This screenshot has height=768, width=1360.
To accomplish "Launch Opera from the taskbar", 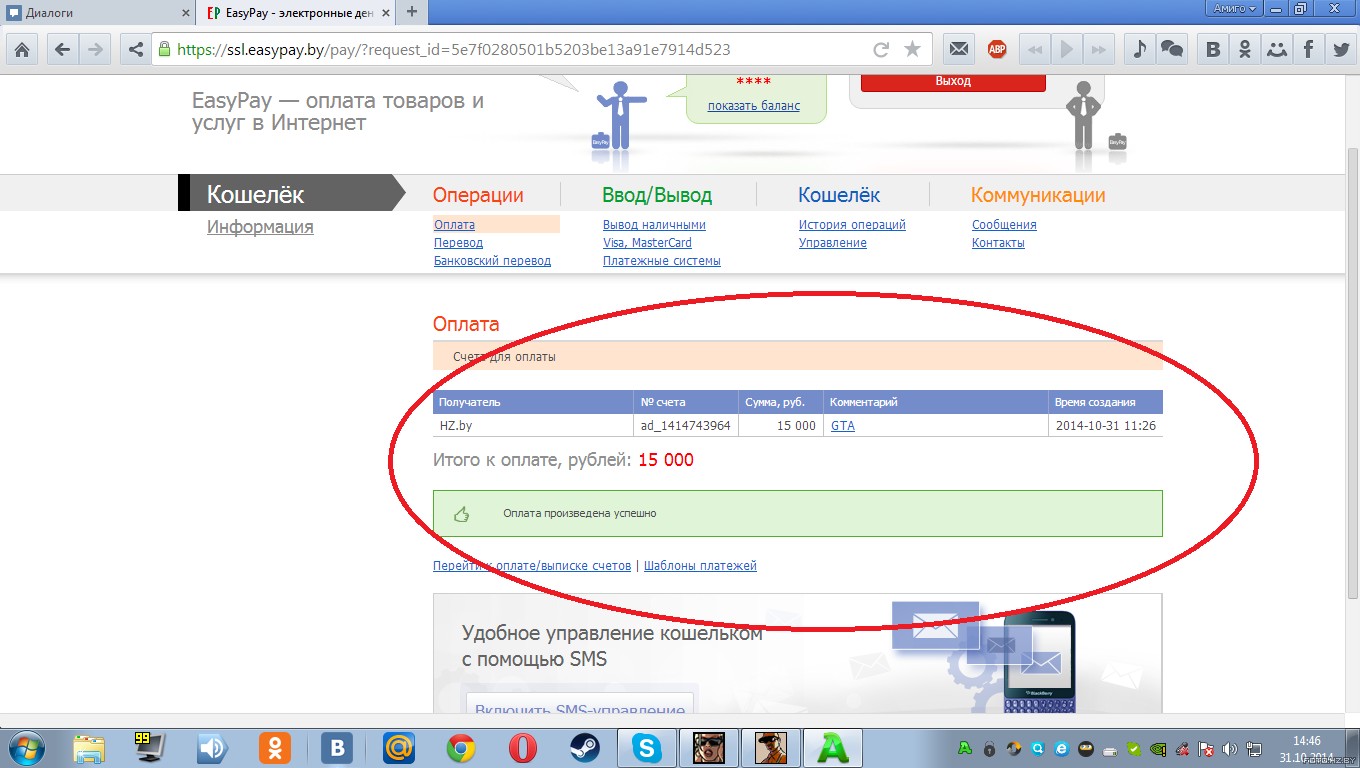I will [x=522, y=748].
